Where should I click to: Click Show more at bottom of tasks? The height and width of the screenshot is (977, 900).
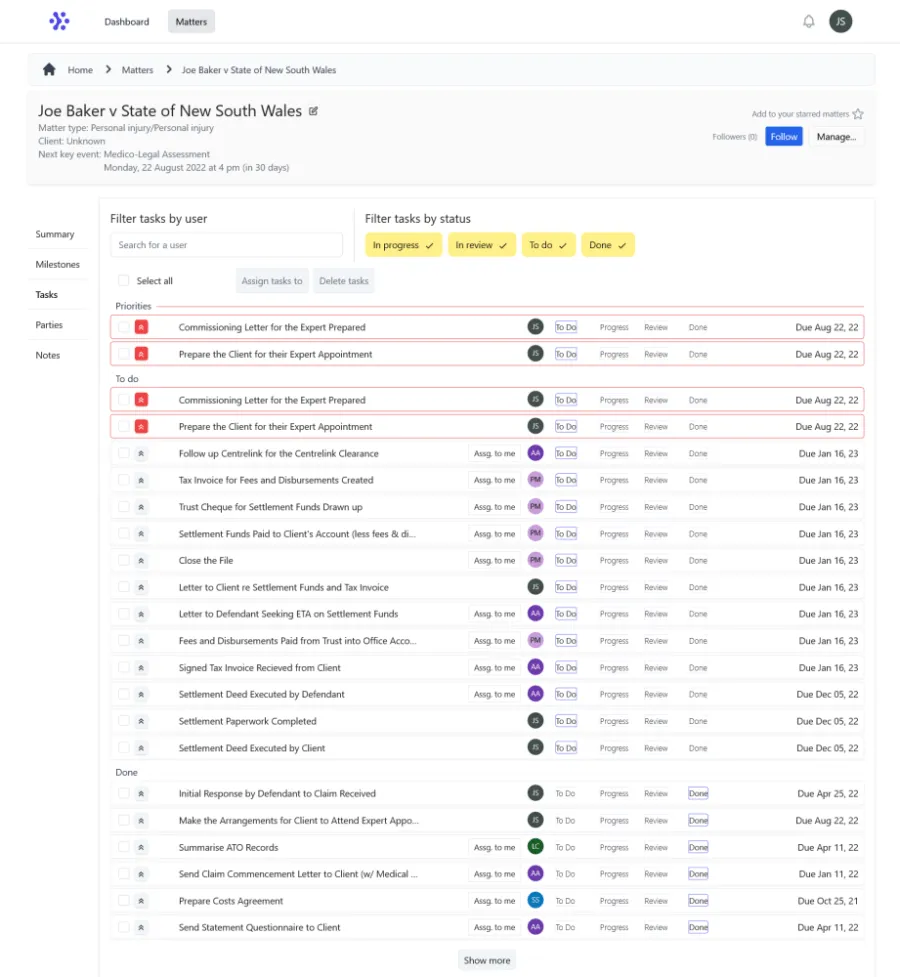(x=487, y=960)
